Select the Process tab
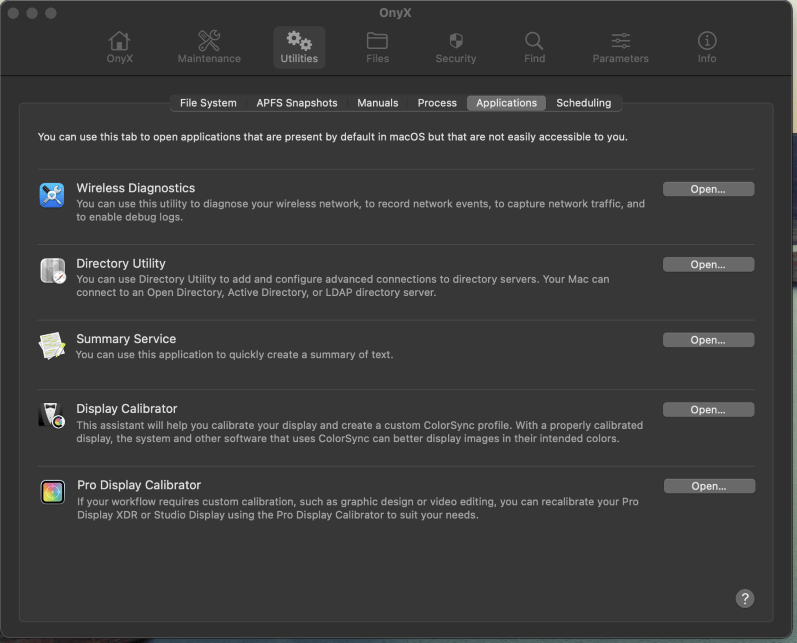 tap(437, 103)
